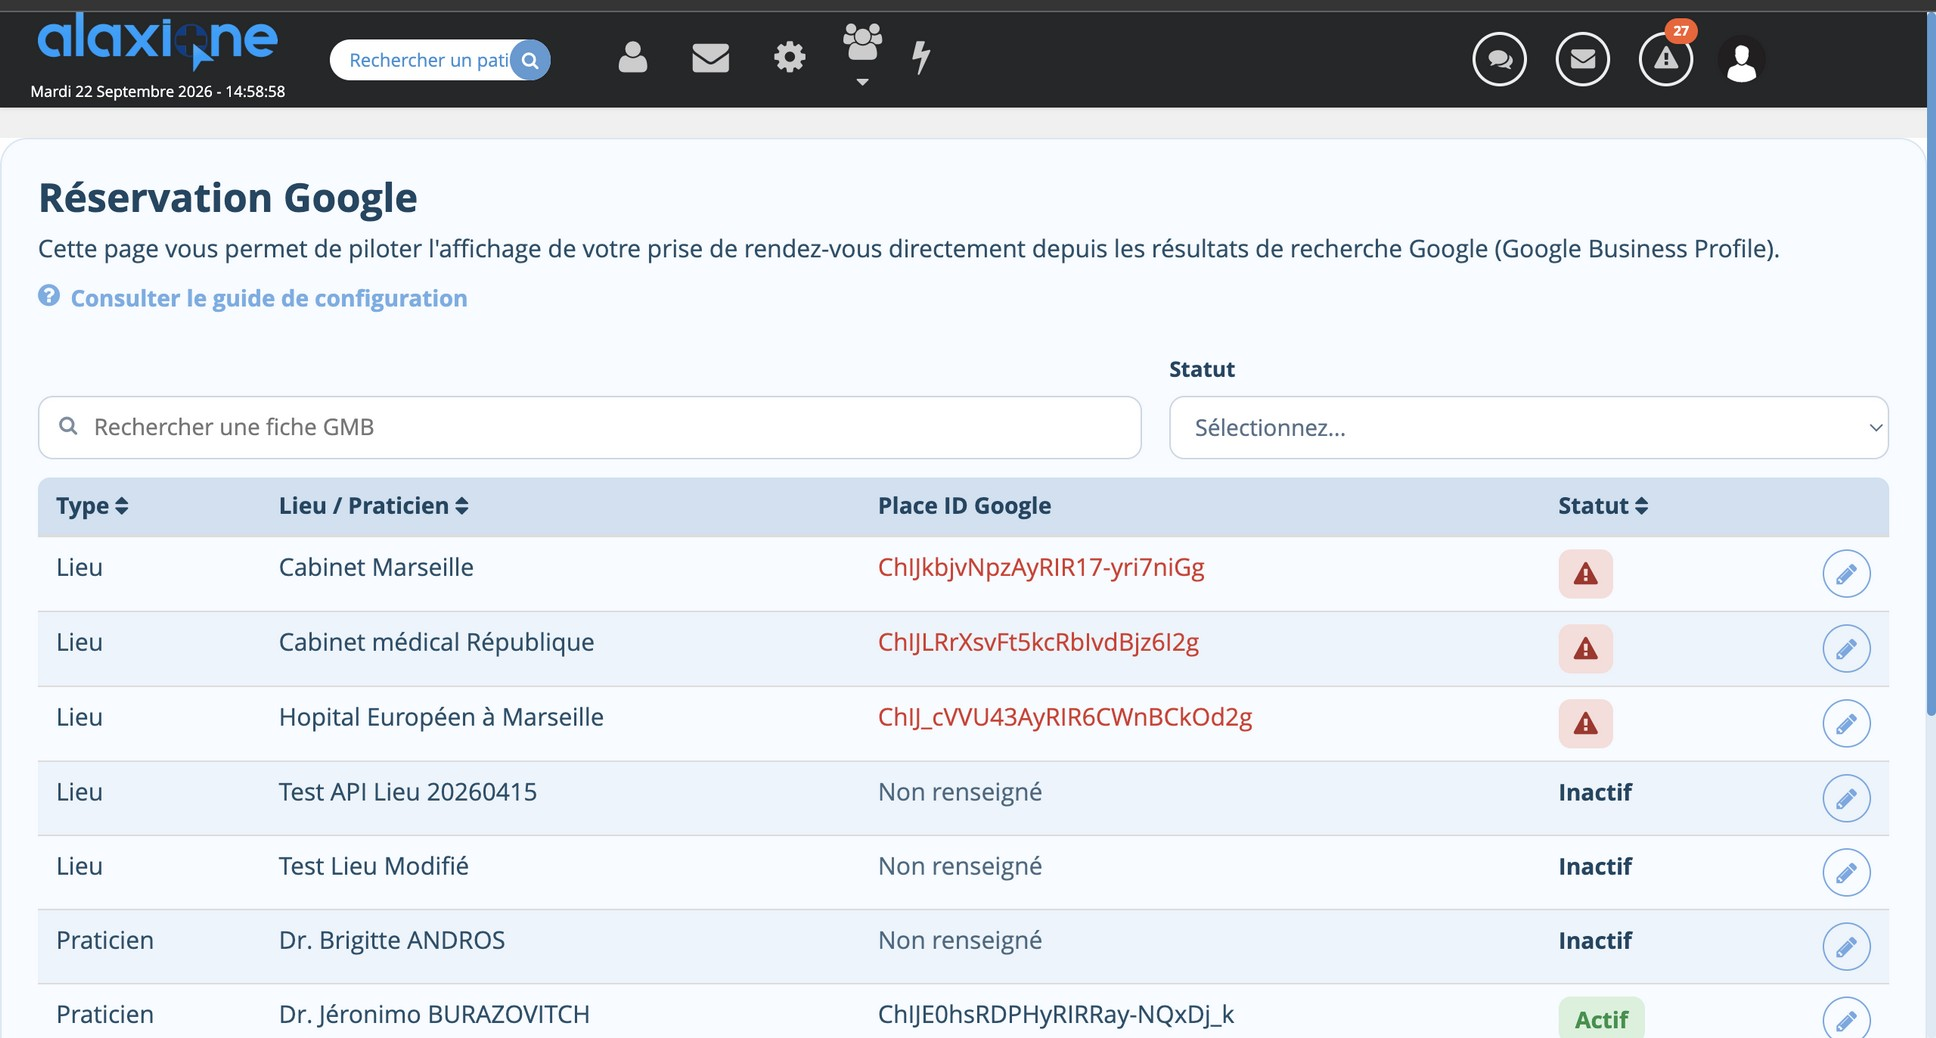Click Place ID ChIJkbjvNpzAyRIR17-yri7niGg
Viewport: 1936px width, 1038px height.
pyautogui.click(x=1041, y=568)
